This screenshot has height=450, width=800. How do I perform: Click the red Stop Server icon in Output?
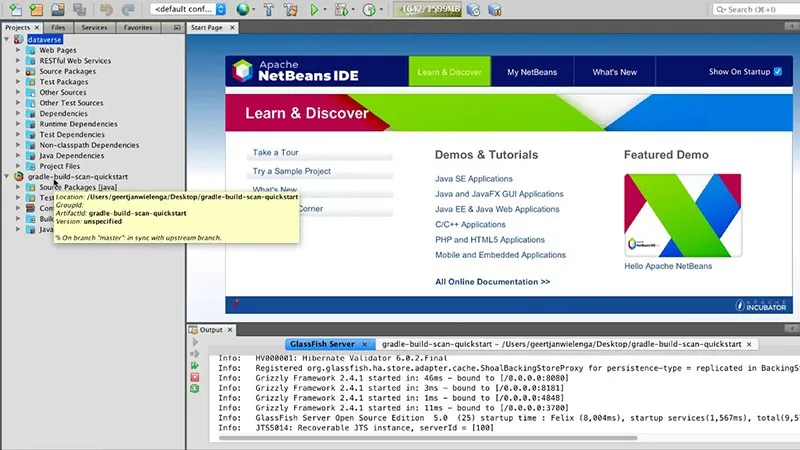(195, 377)
